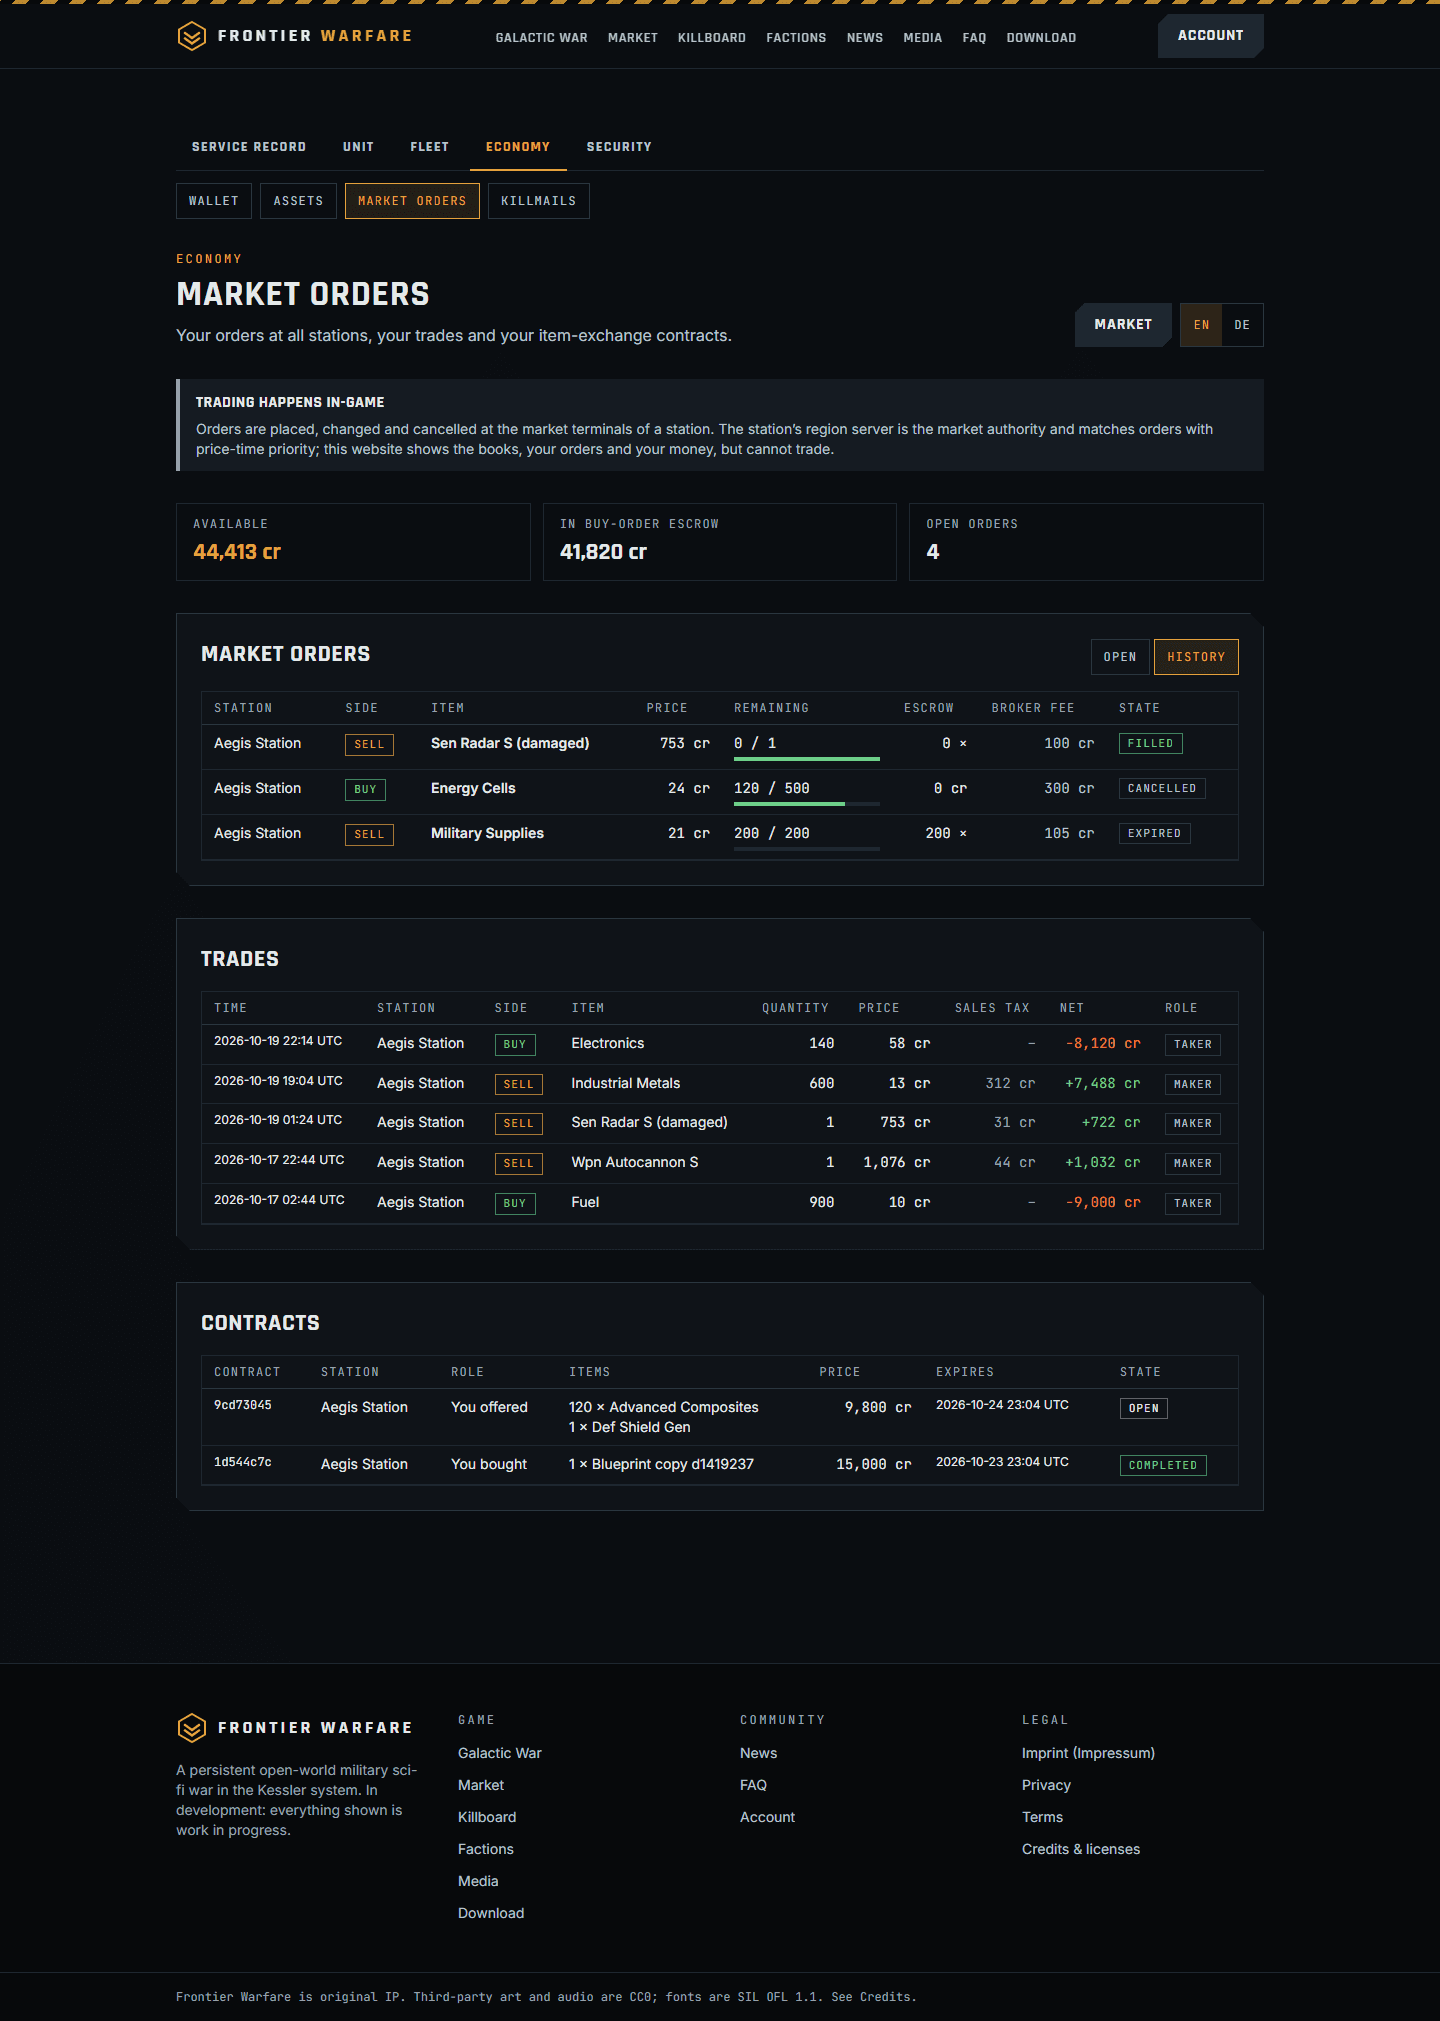Image resolution: width=1440 pixels, height=2021 pixels.
Task: Click the Energy Cells remaining progress bar
Action: tap(807, 804)
